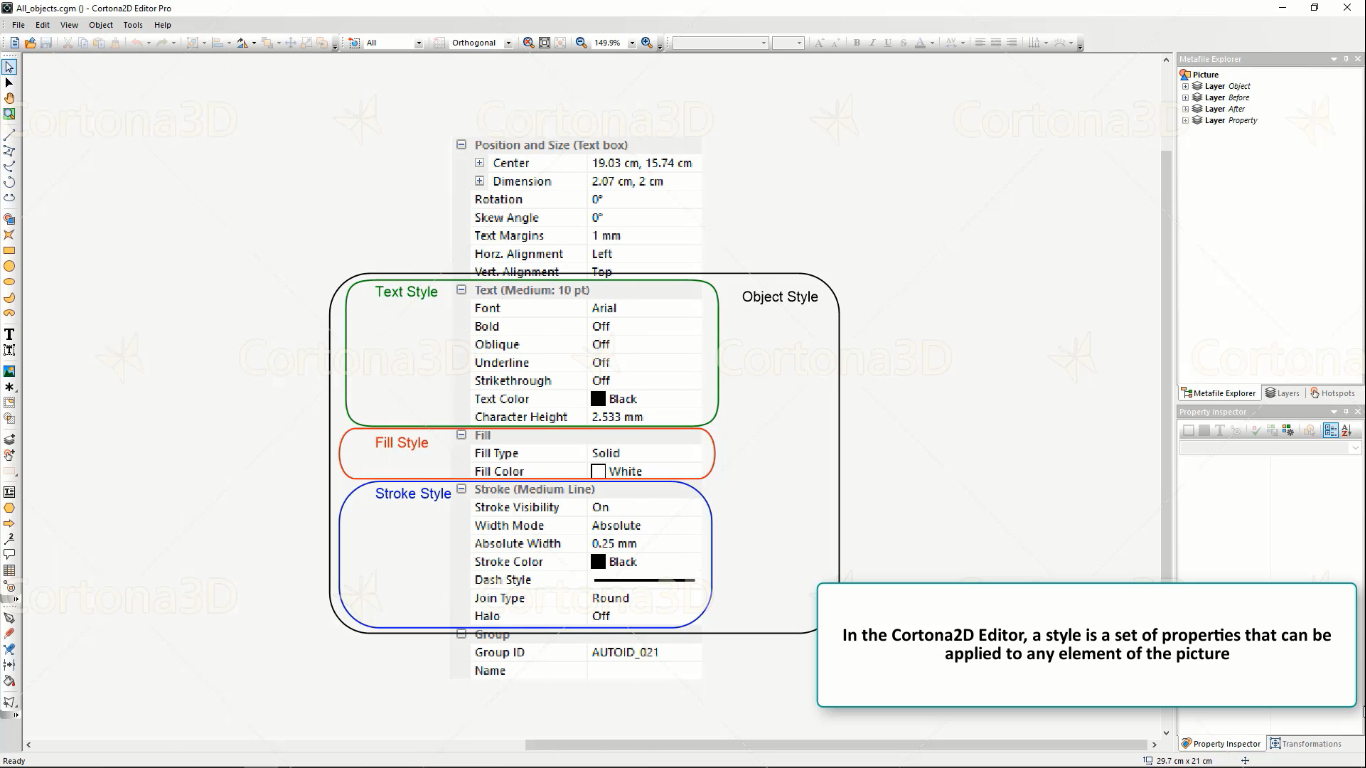Expand the Layer Property tree node

point(1185,120)
